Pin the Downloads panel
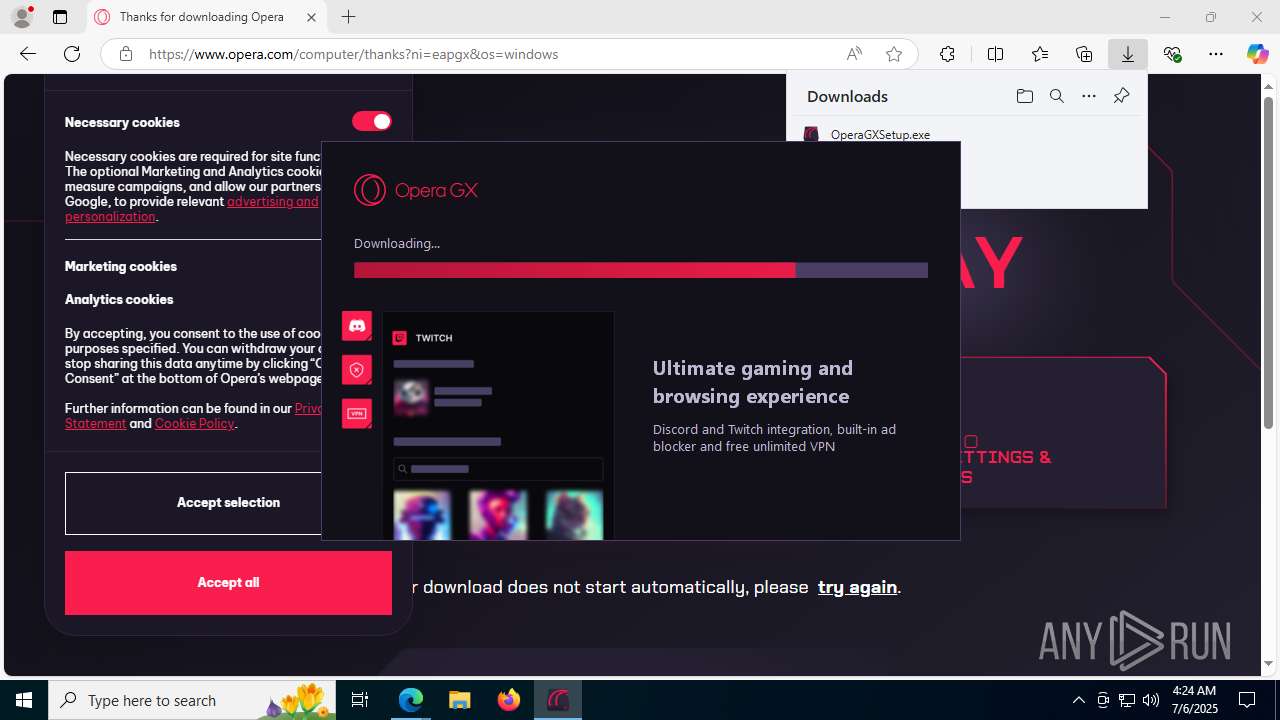1280x720 pixels. click(1121, 96)
